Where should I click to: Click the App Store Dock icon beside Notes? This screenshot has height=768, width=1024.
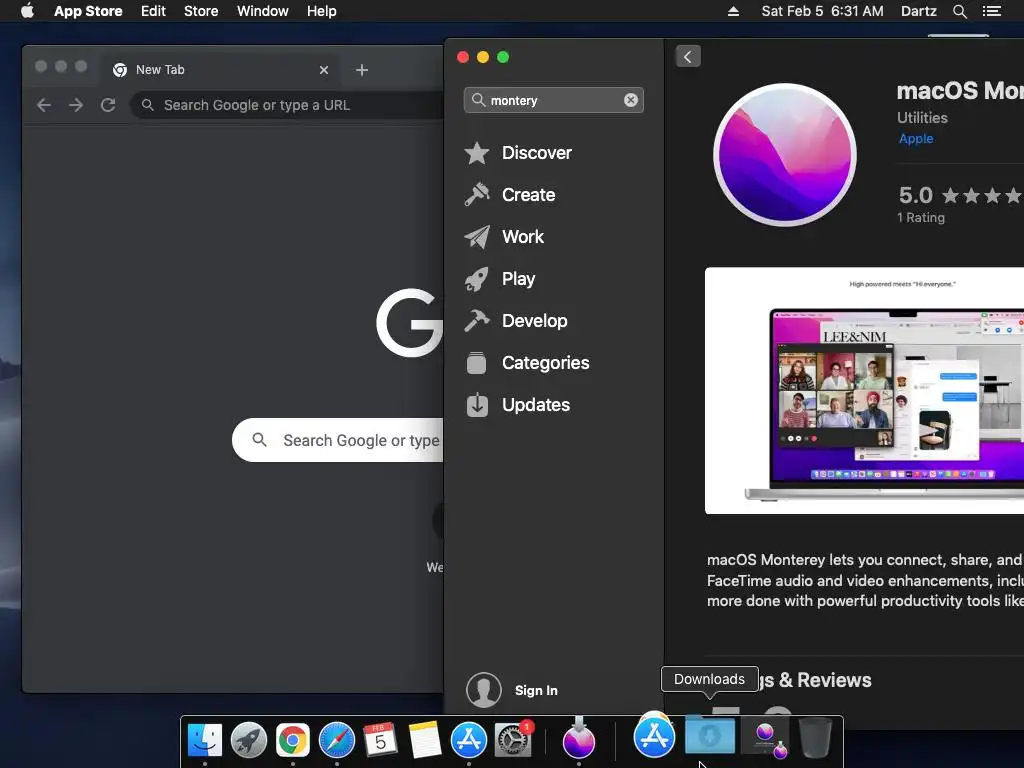(x=469, y=740)
